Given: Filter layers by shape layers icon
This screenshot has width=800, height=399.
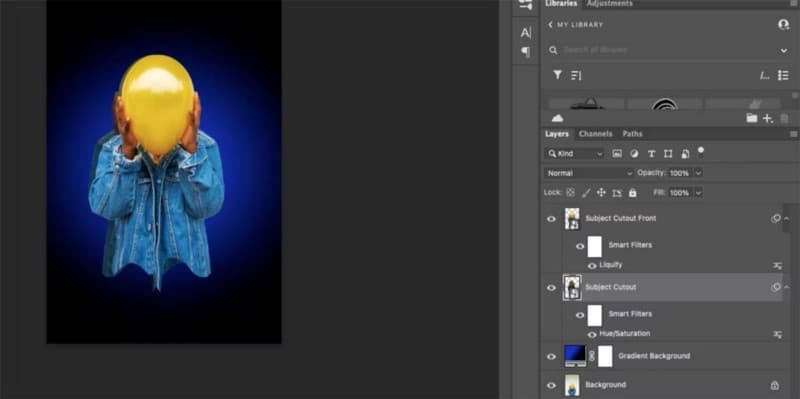Looking at the screenshot, I should point(668,154).
